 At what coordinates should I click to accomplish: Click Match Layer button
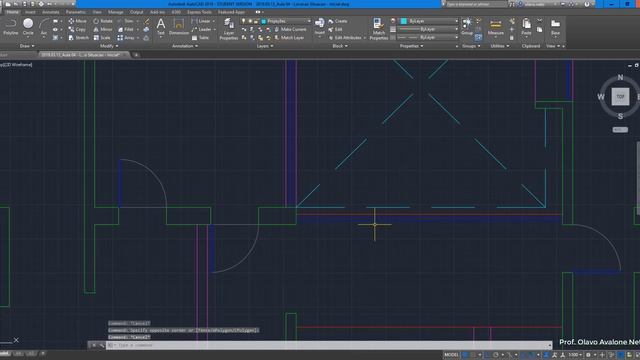tap(289, 38)
